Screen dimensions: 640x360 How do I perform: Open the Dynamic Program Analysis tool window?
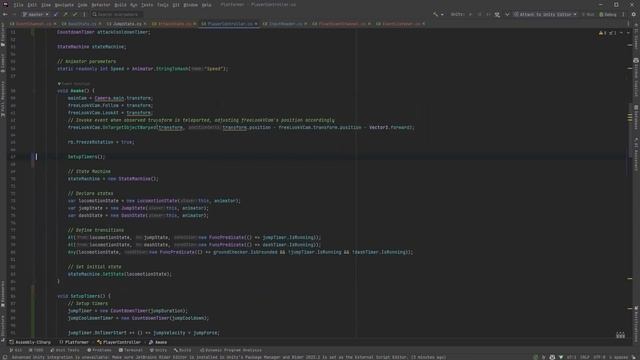click(231, 350)
